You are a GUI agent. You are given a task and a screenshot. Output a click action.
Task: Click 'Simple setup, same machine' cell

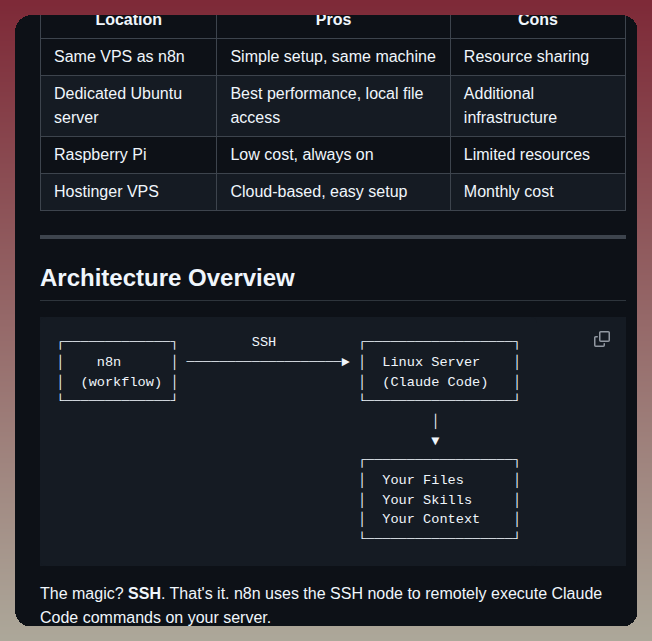pyautogui.click(x=333, y=57)
